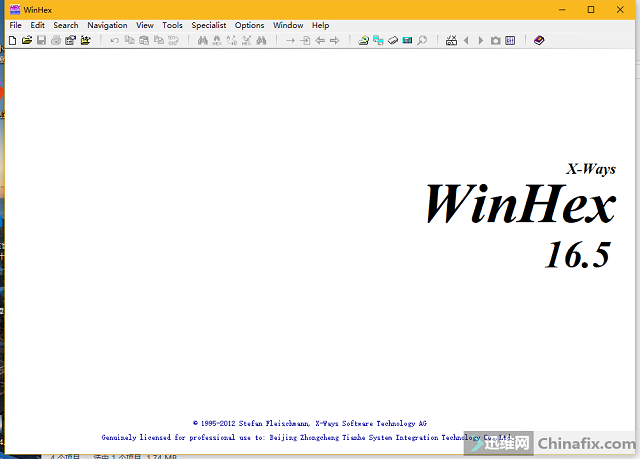Open the Search menu
Viewport: 640px width, 459px height.
pyautogui.click(x=66, y=25)
